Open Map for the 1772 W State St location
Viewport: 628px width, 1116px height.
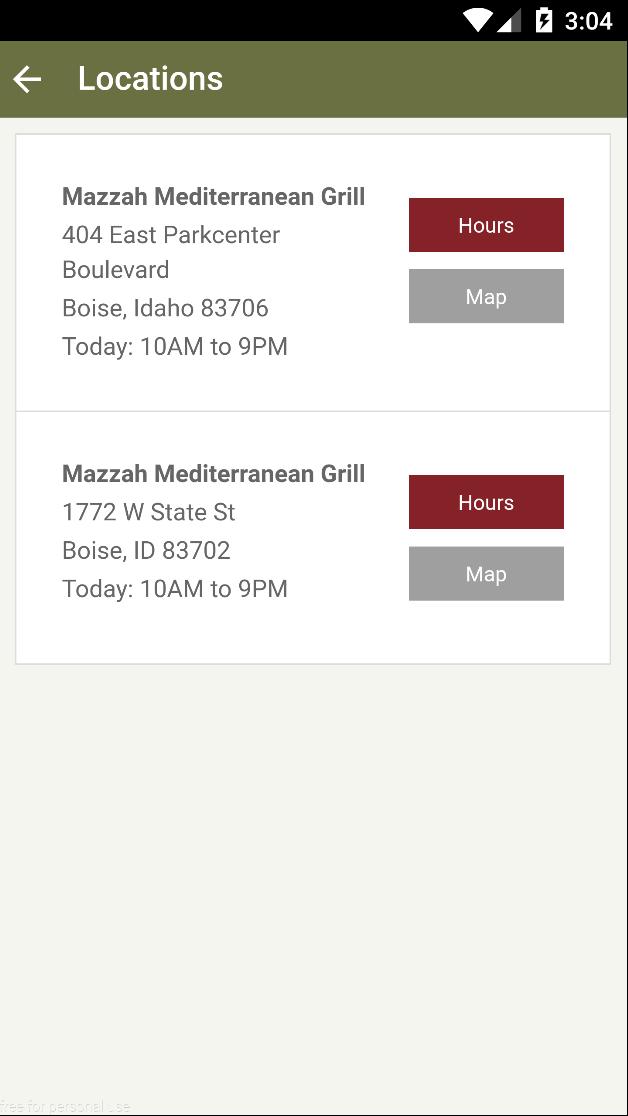tap(485, 573)
